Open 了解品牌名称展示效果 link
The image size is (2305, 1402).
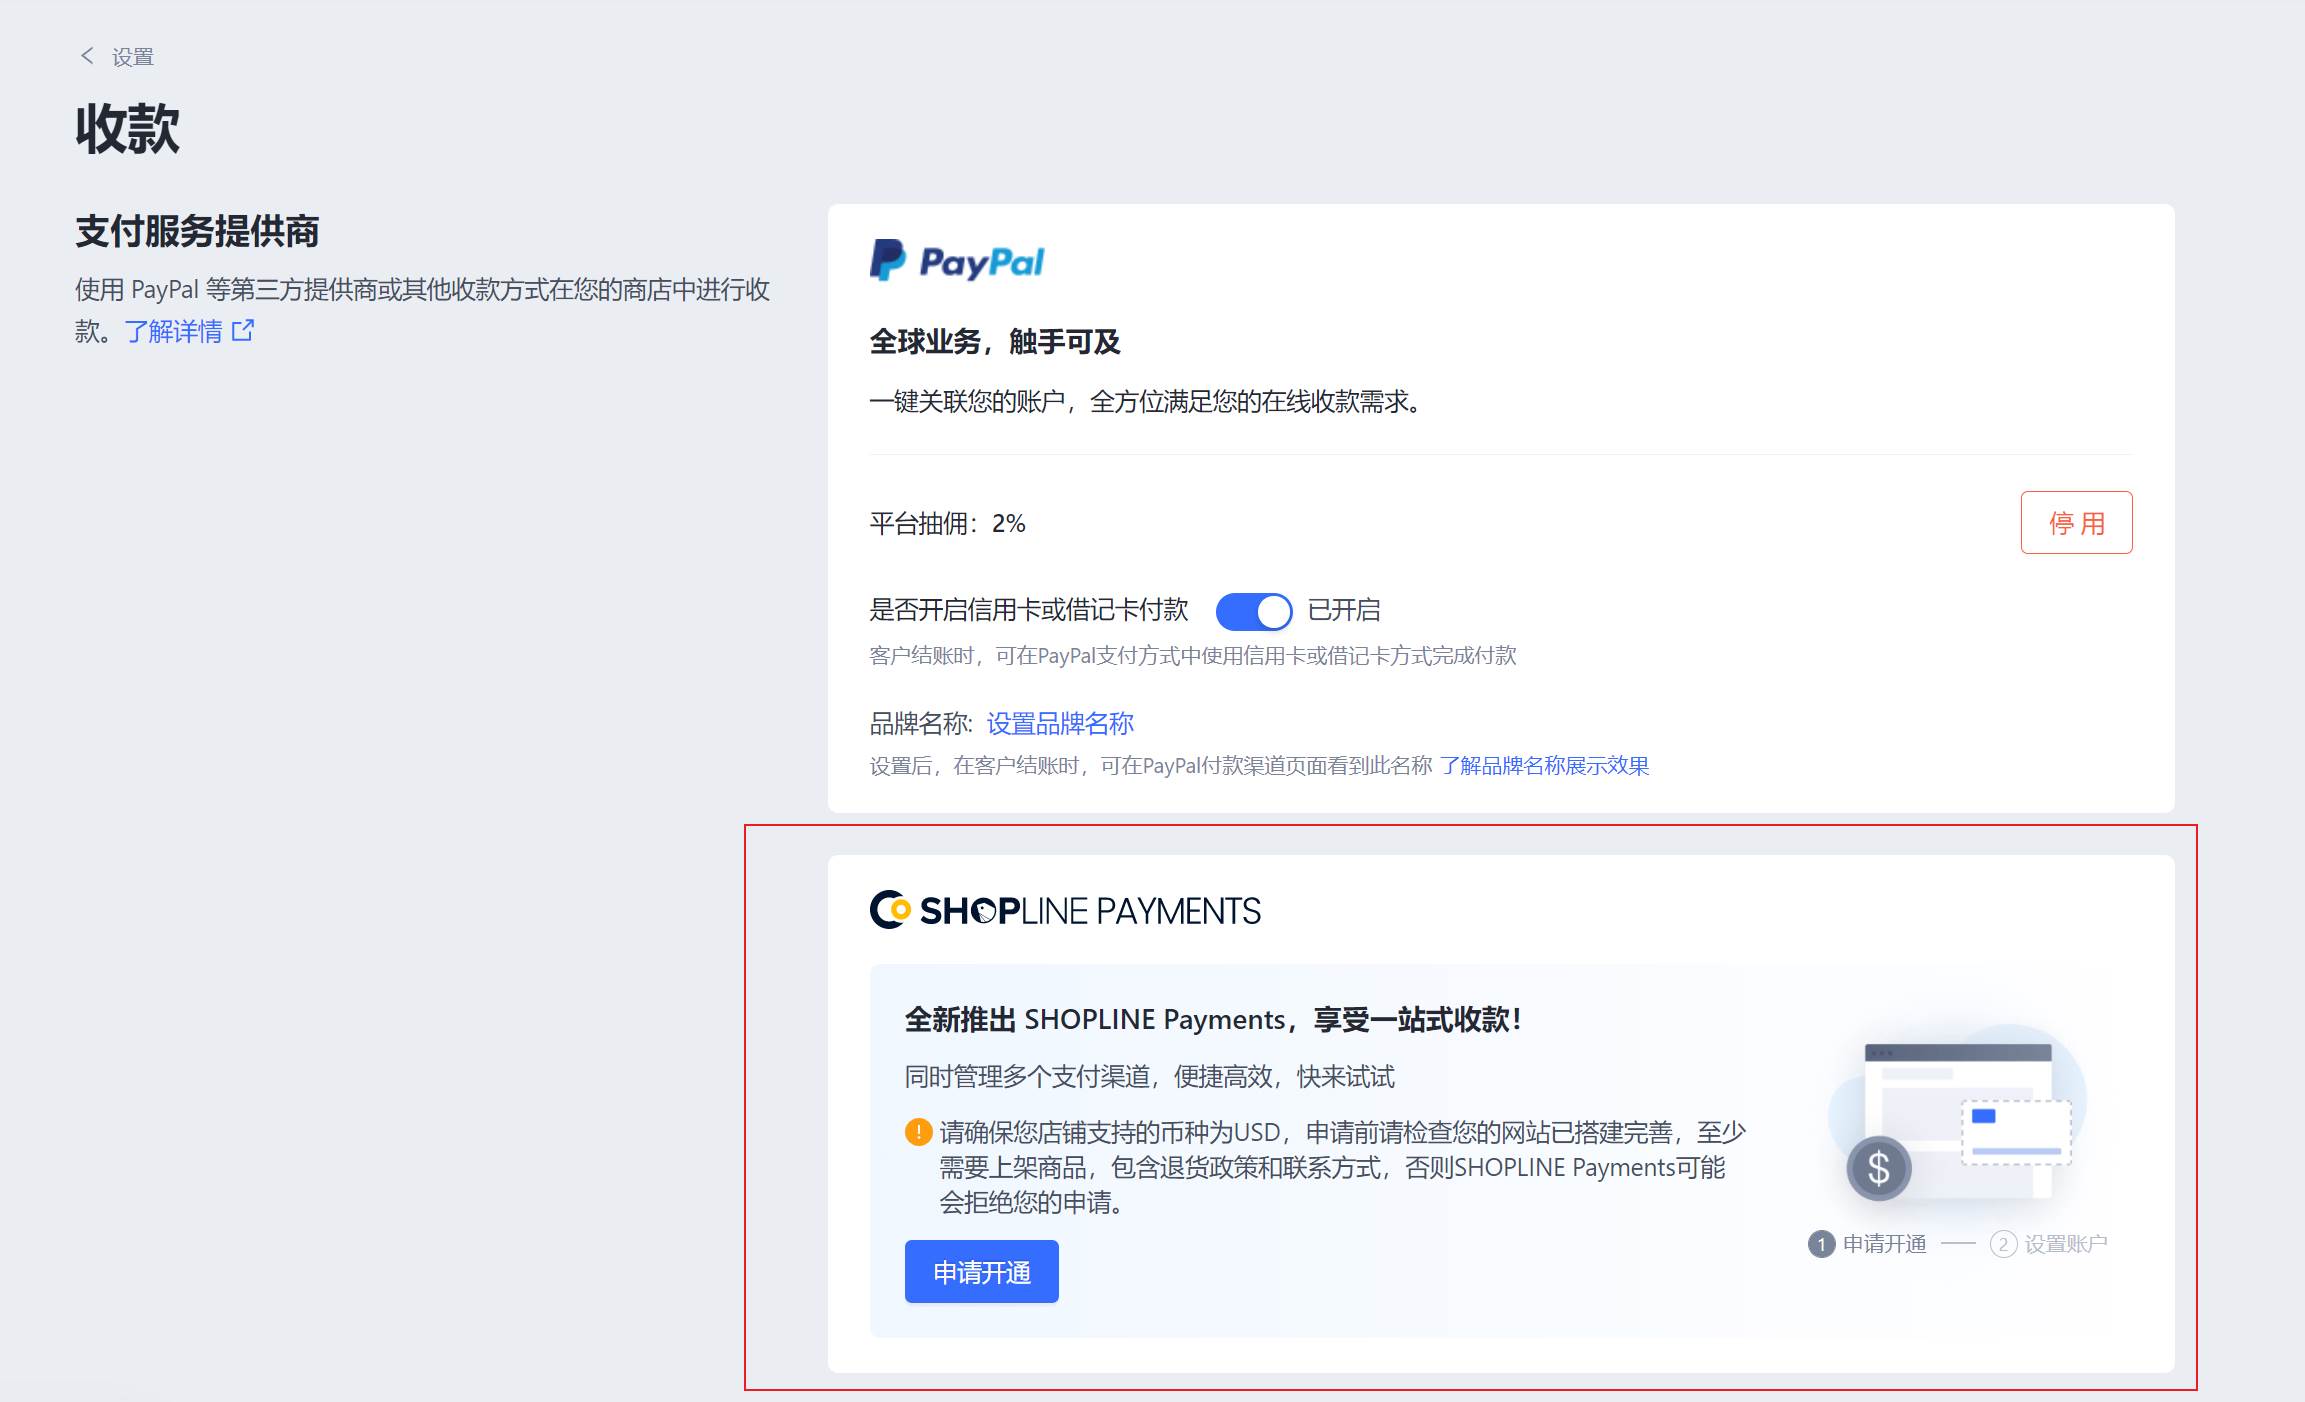[x=1544, y=766]
